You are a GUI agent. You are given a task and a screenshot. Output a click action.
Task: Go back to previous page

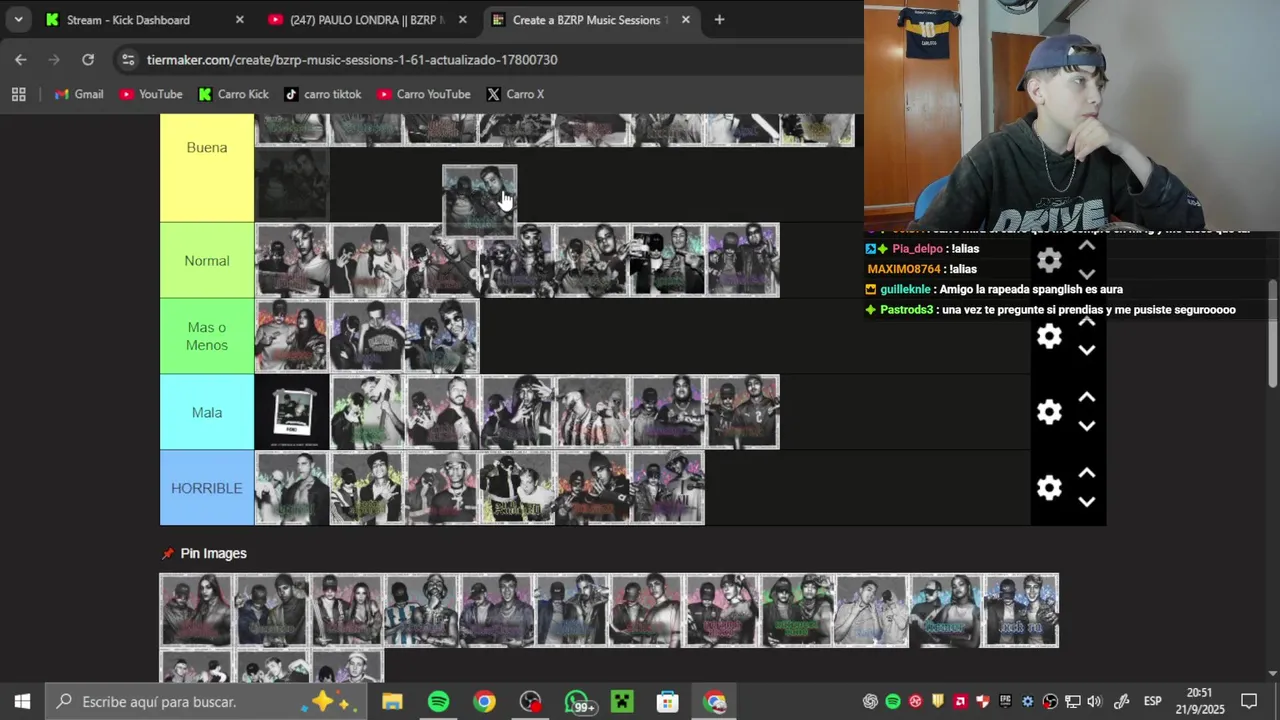pos(21,60)
